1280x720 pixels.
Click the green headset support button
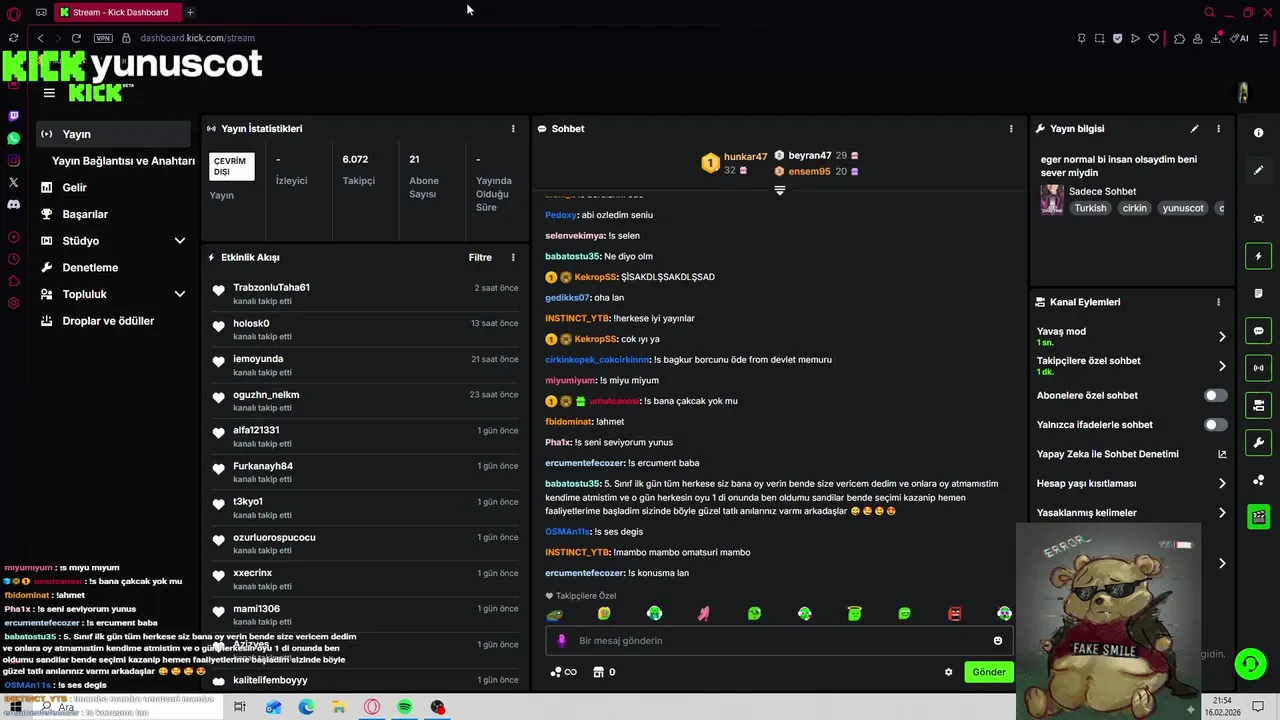tap(1249, 663)
